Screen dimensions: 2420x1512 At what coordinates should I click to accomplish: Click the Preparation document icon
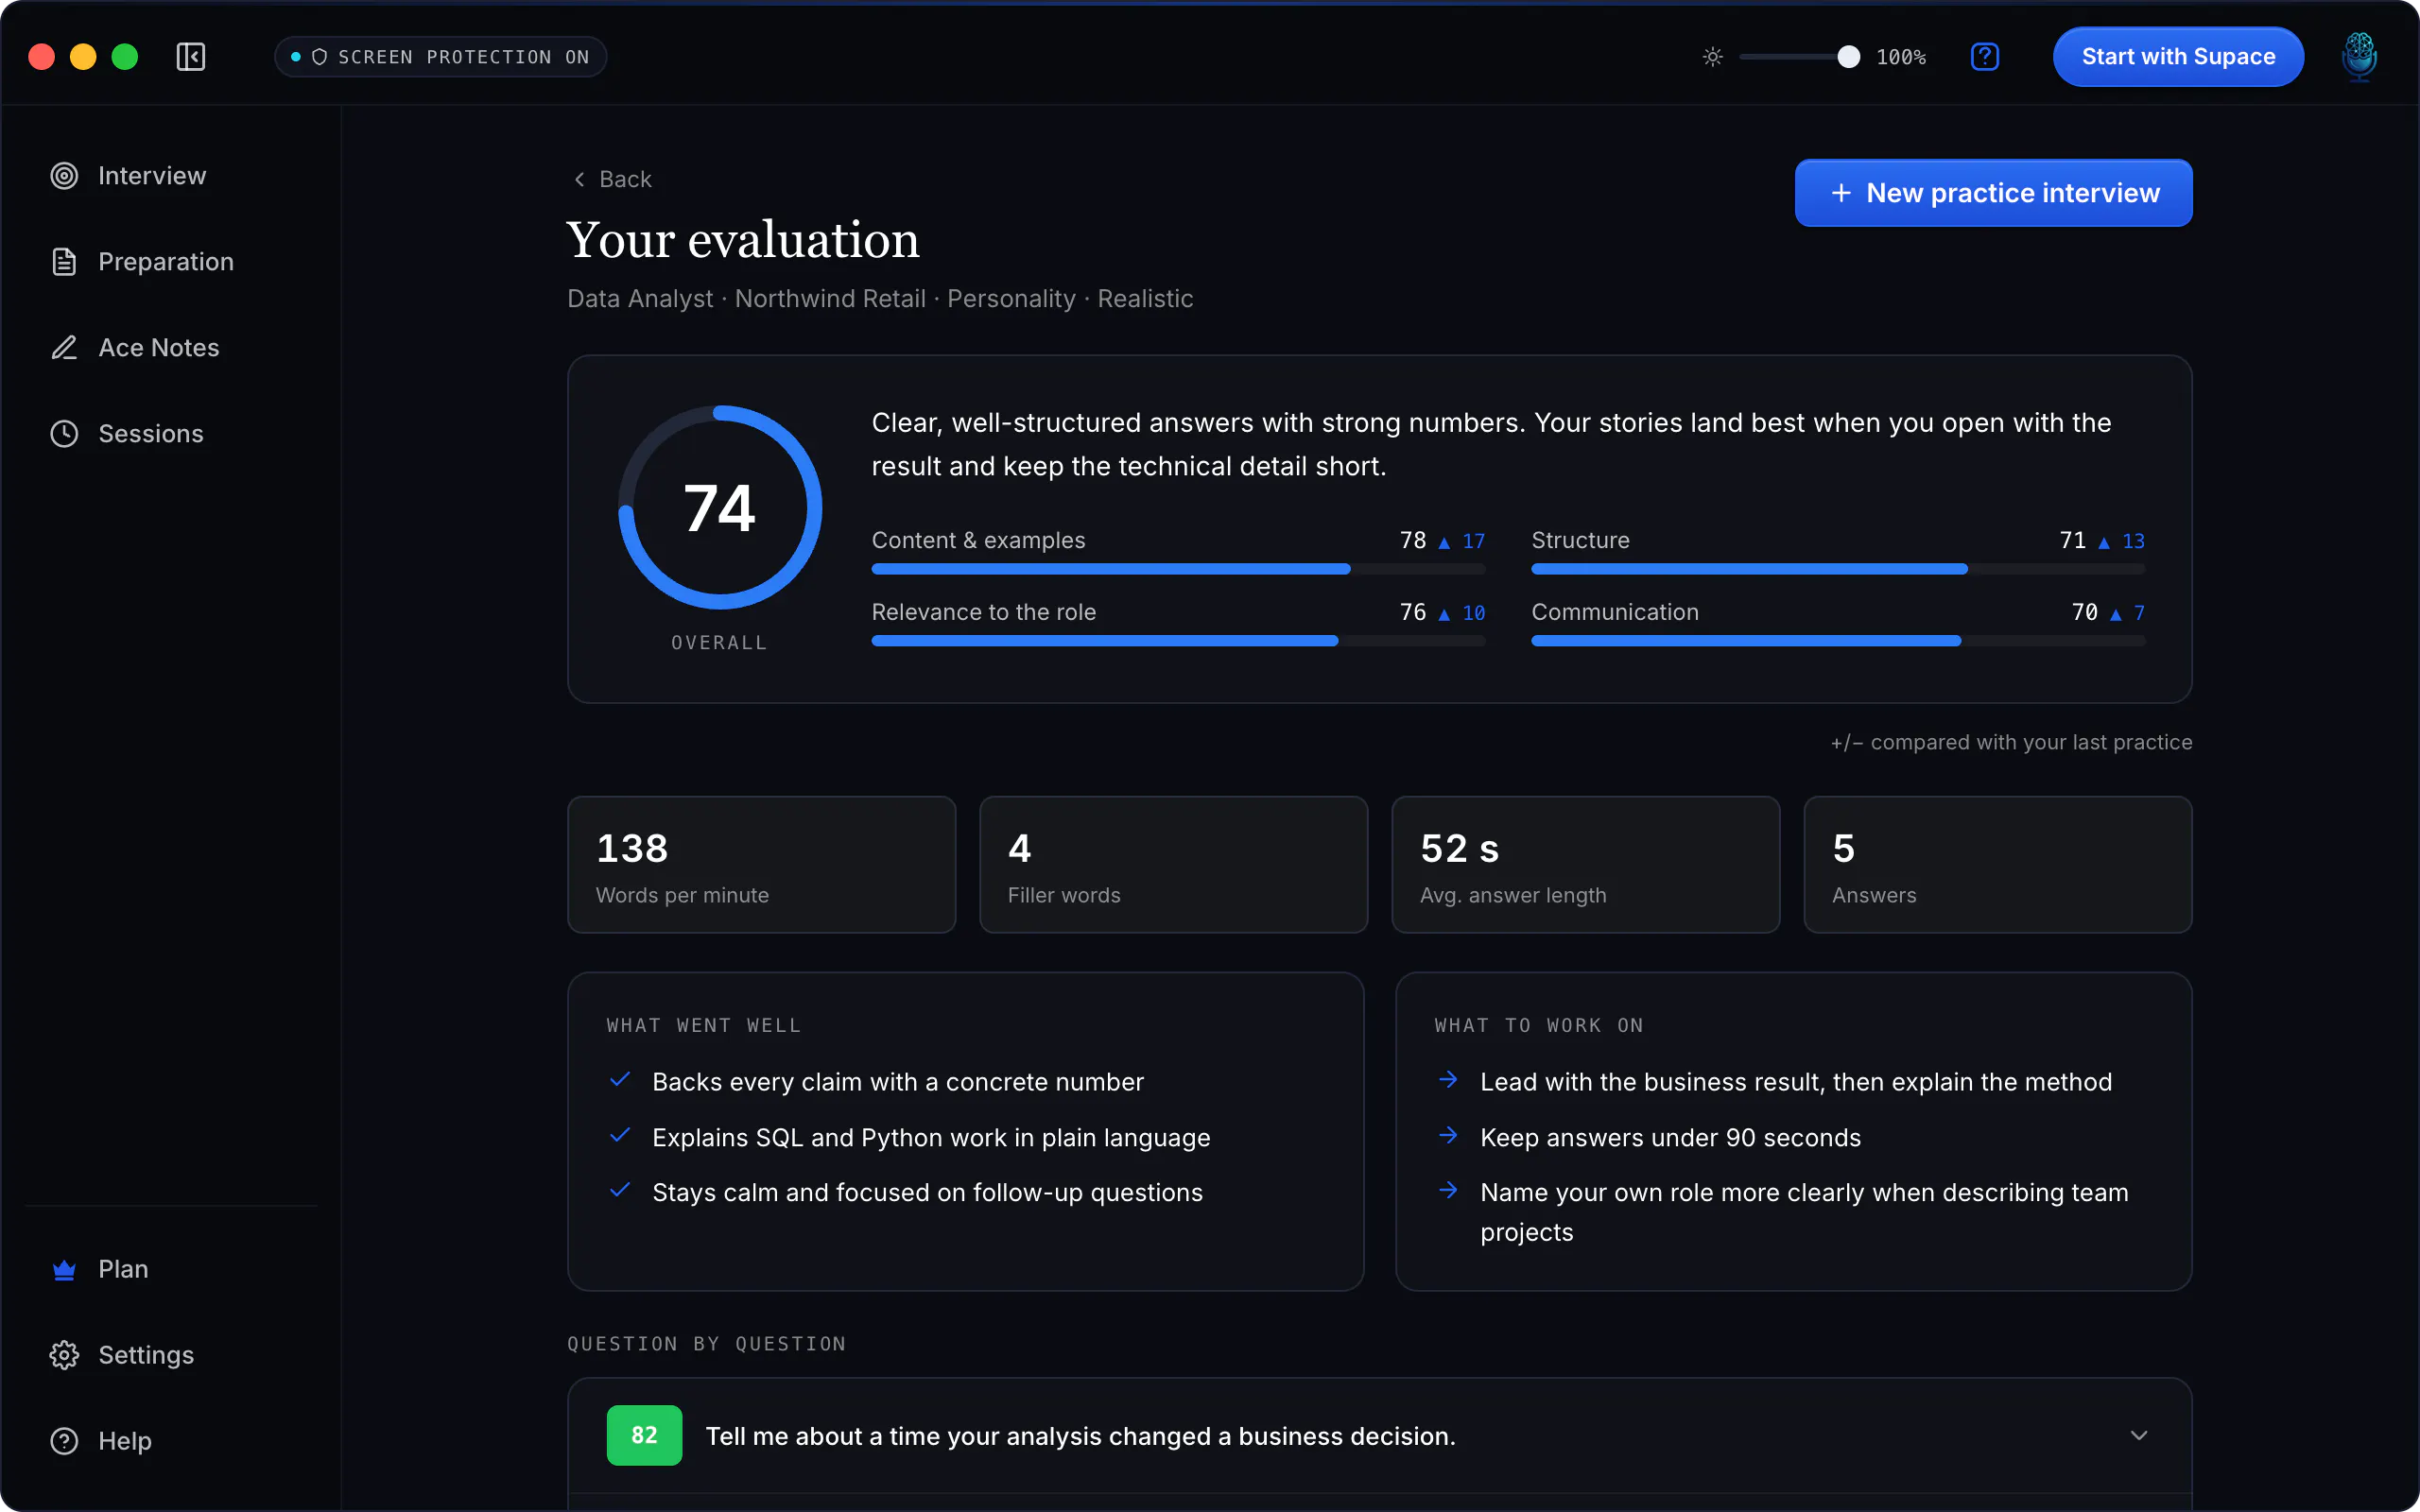pos(64,262)
